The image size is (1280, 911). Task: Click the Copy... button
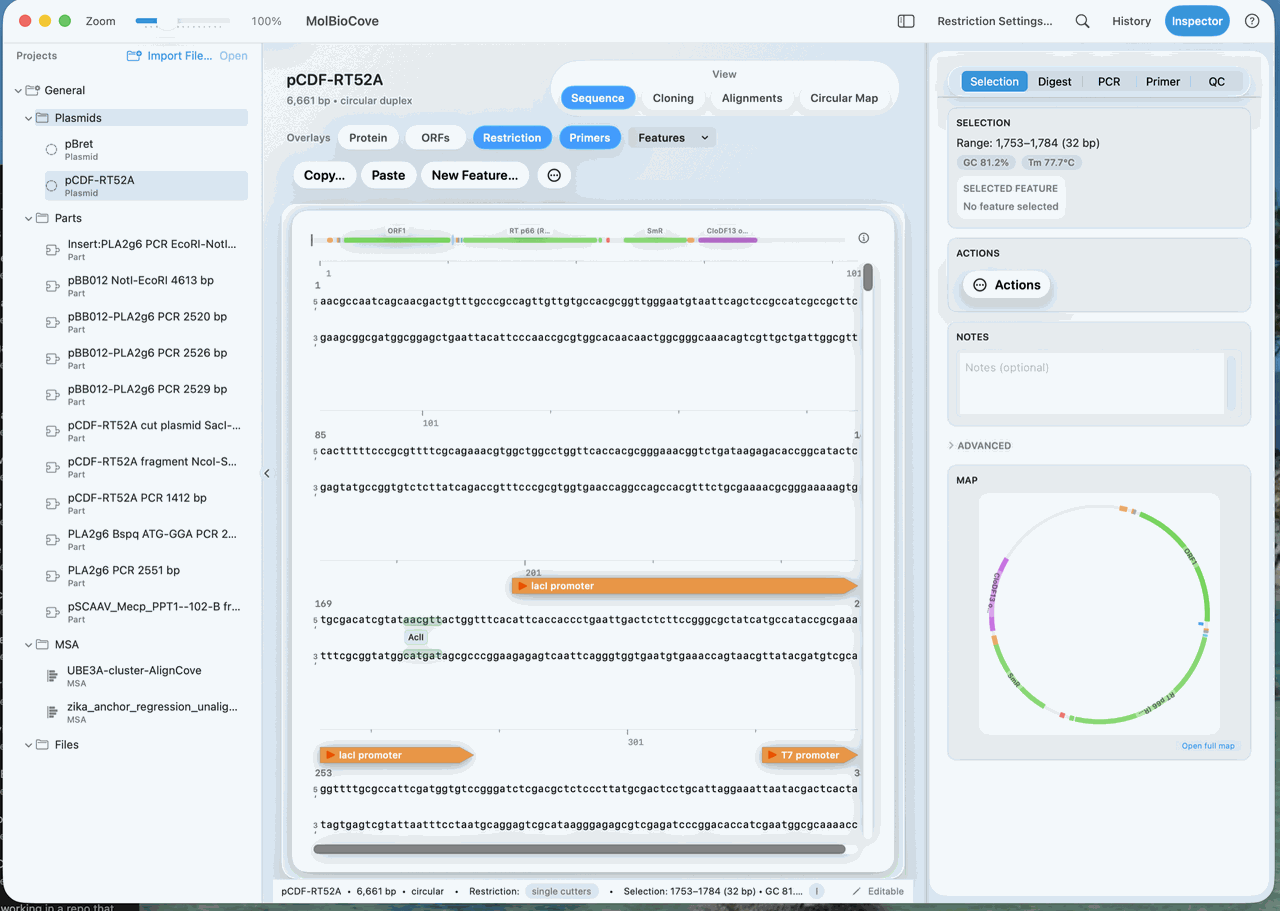324,175
